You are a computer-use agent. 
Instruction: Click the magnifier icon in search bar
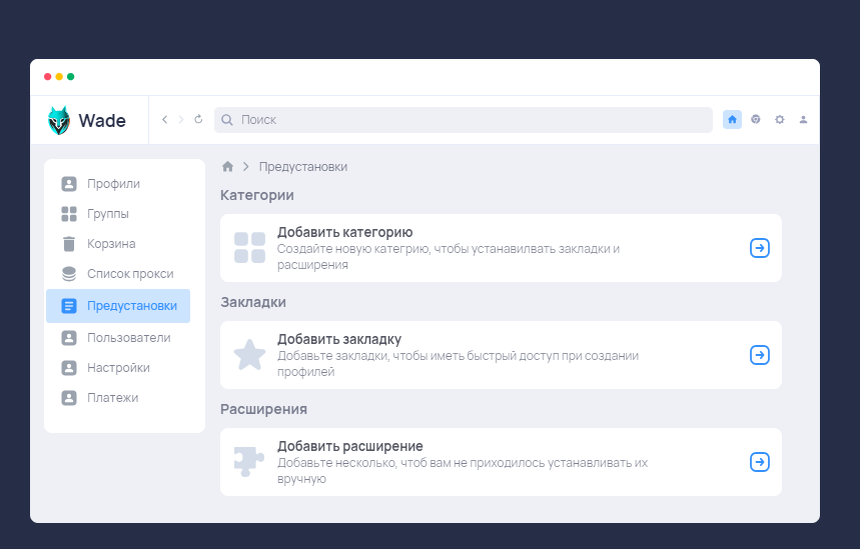(227, 120)
